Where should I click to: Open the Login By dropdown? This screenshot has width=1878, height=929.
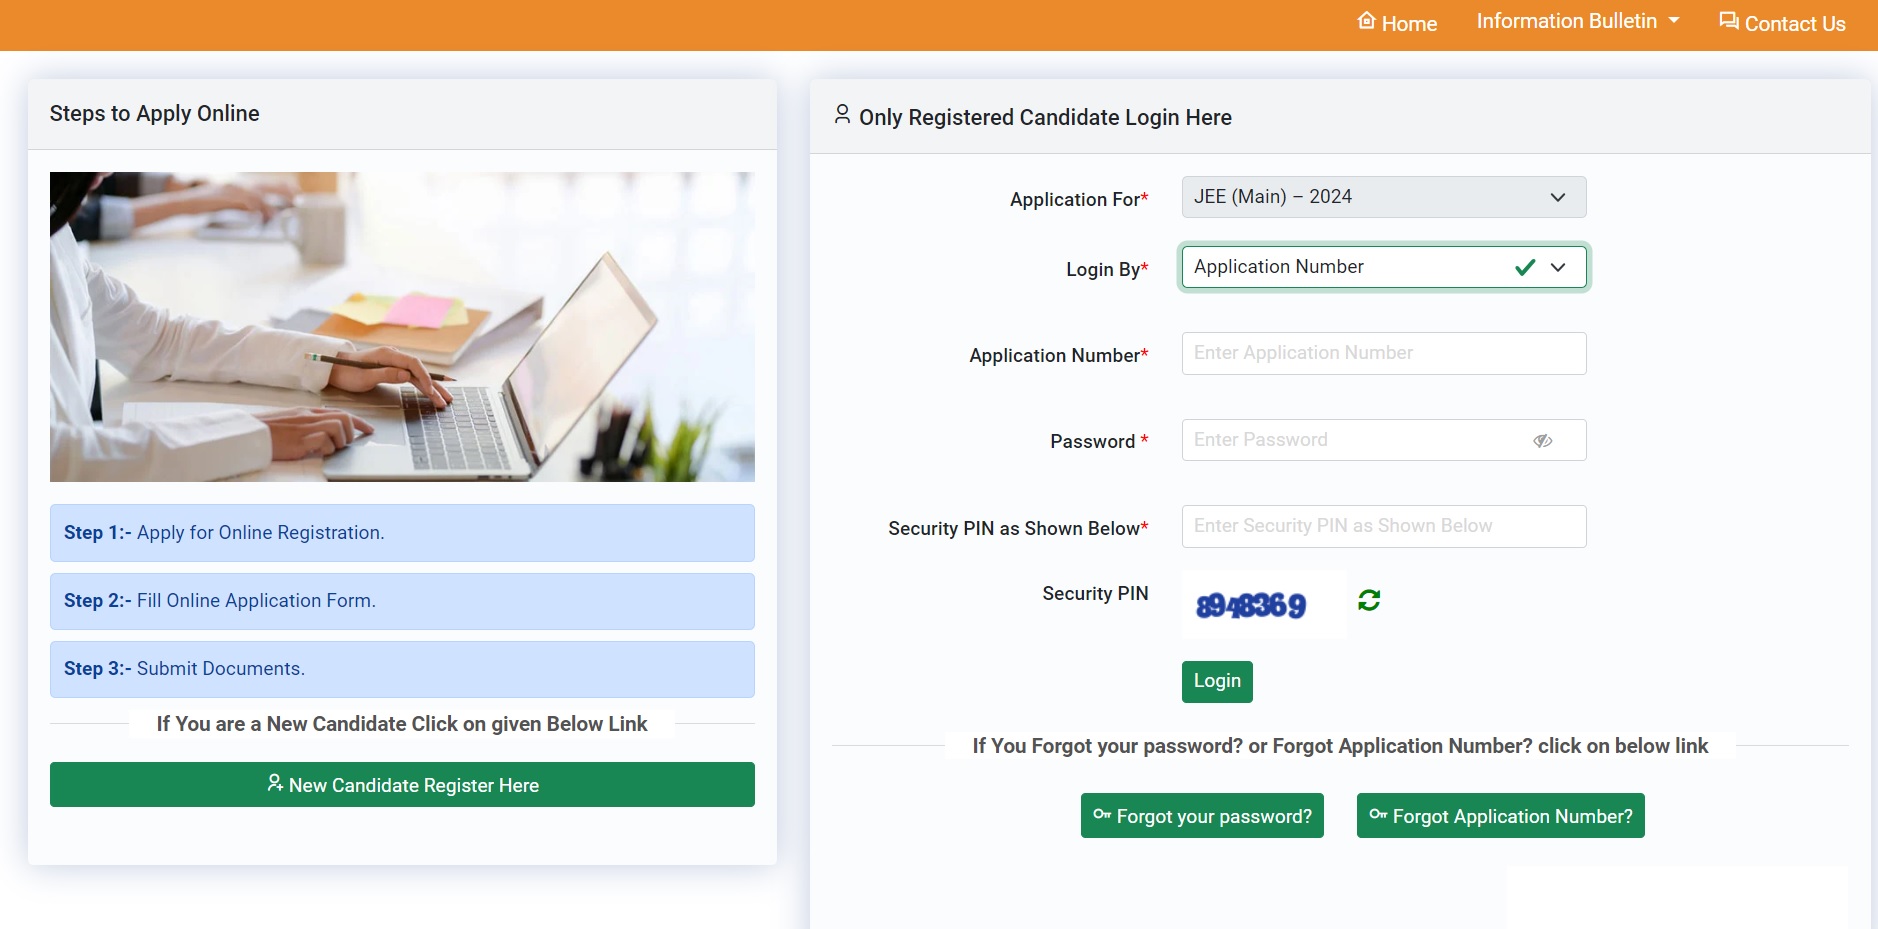(1383, 267)
